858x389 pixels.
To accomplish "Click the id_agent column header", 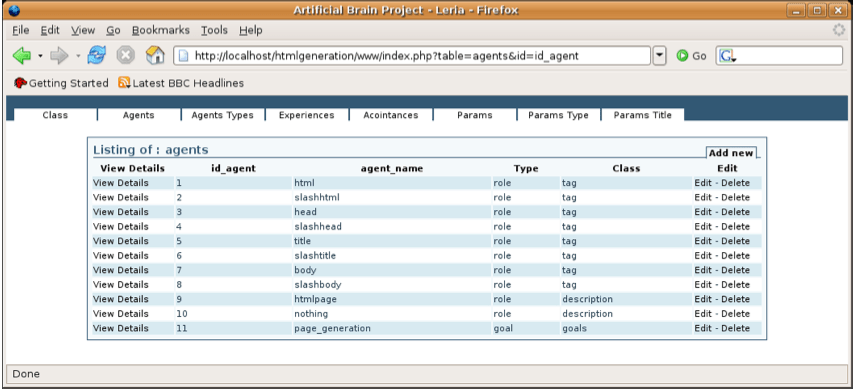I will tap(233, 169).
